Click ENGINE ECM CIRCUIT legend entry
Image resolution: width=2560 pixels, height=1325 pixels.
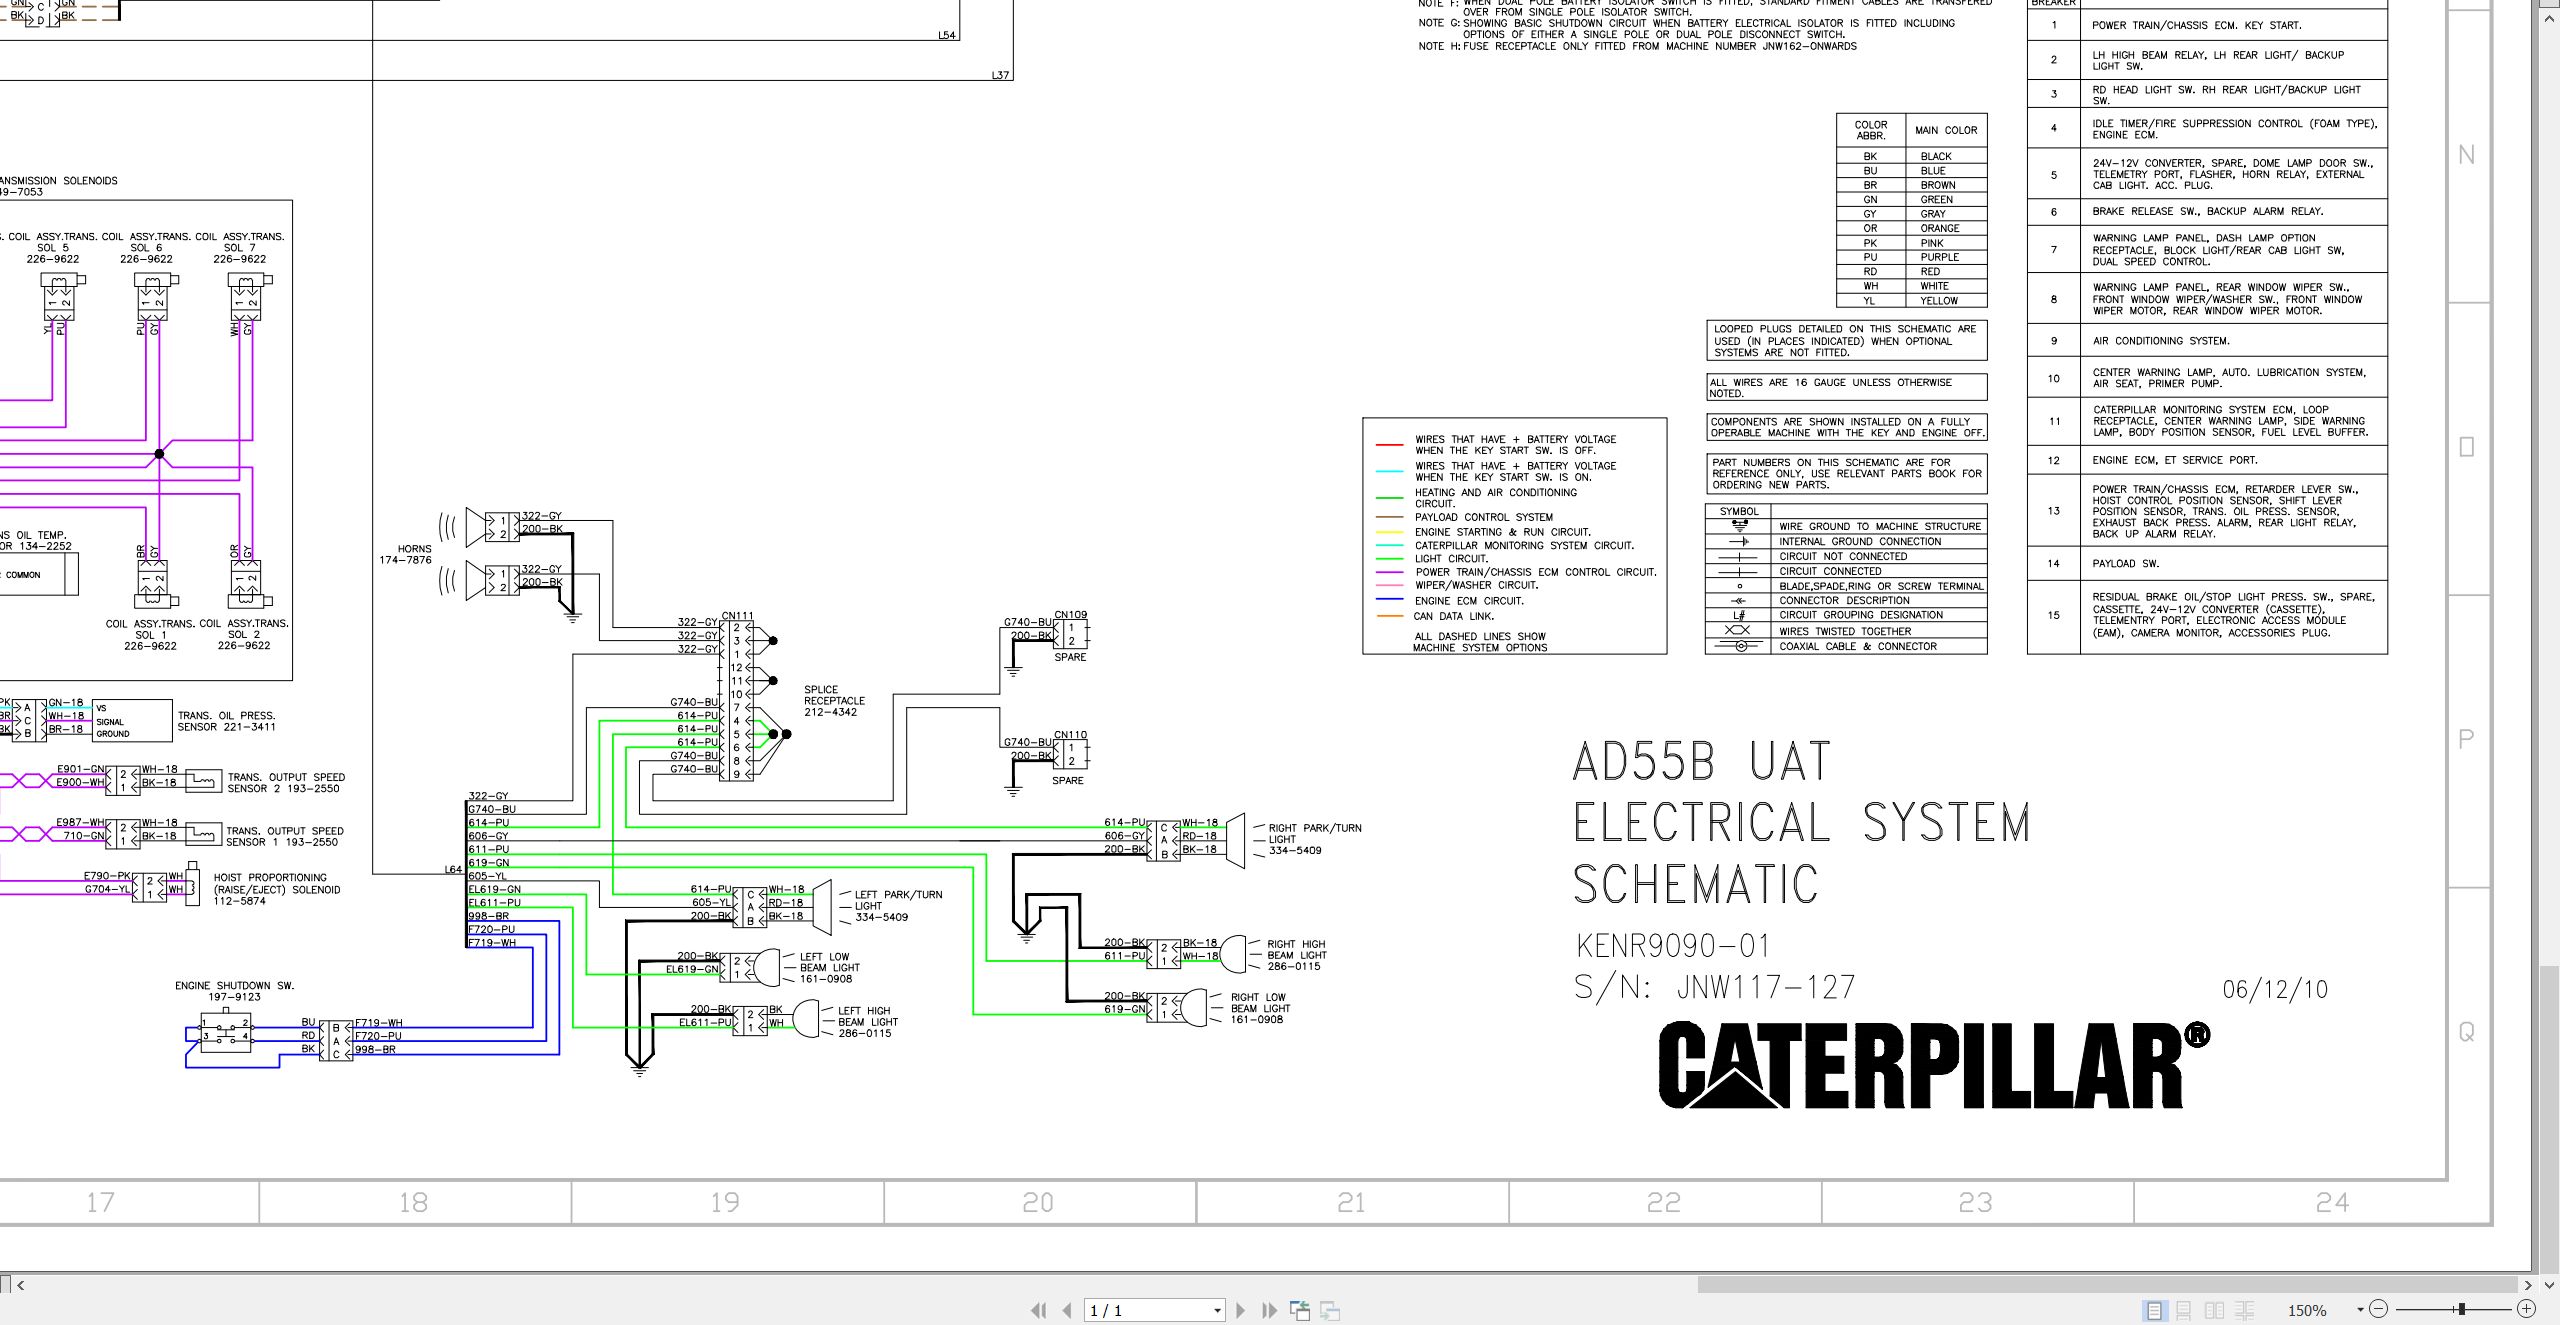click(1469, 601)
